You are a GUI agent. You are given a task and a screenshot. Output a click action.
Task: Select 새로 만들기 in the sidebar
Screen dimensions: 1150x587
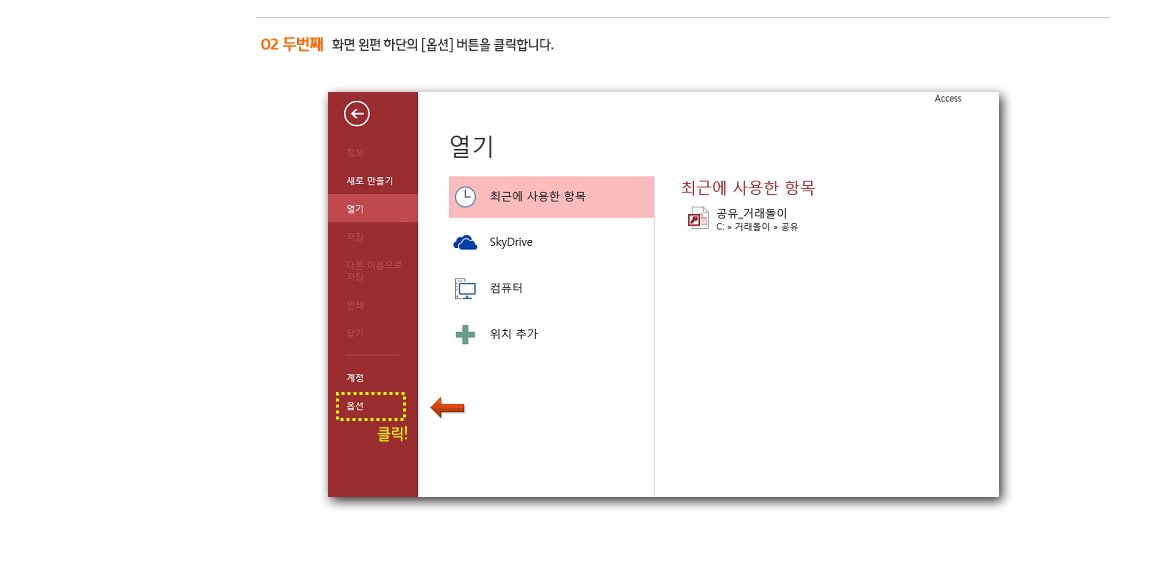coord(370,181)
